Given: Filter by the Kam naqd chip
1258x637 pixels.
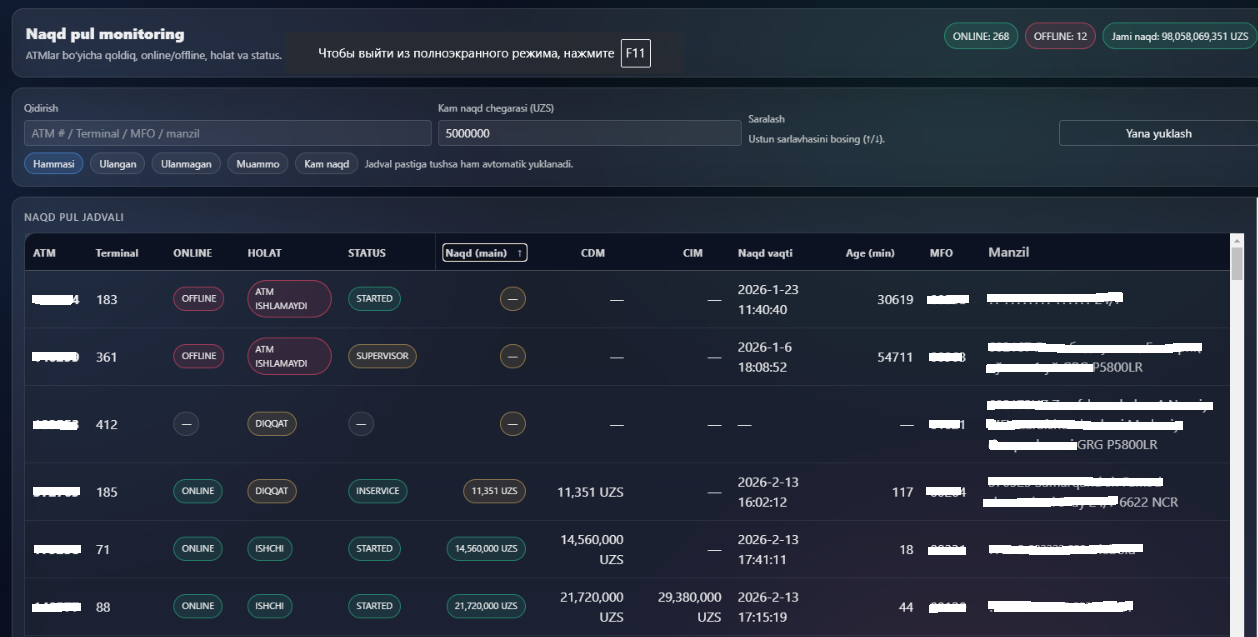Looking at the screenshot, I should coord(326,164).
